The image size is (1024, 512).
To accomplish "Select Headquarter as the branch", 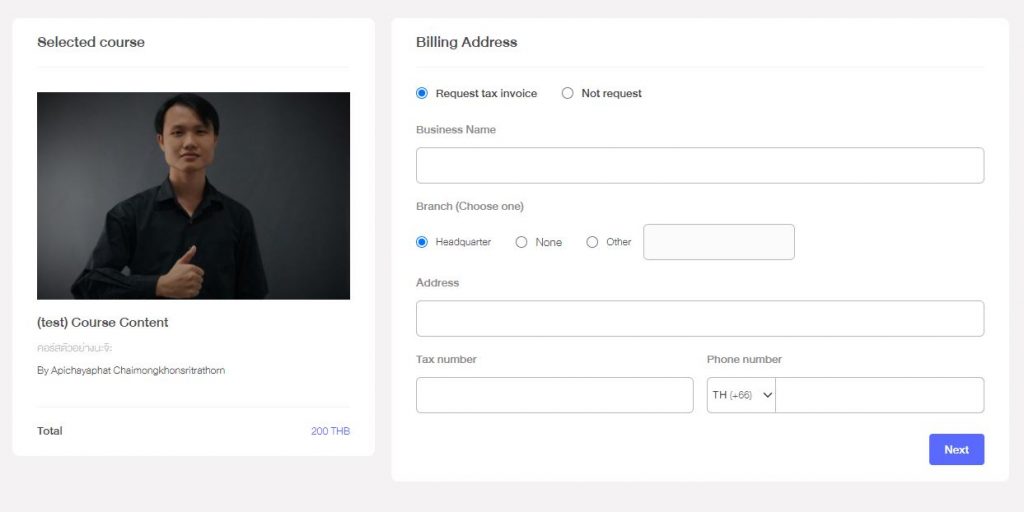I will 422,242.
